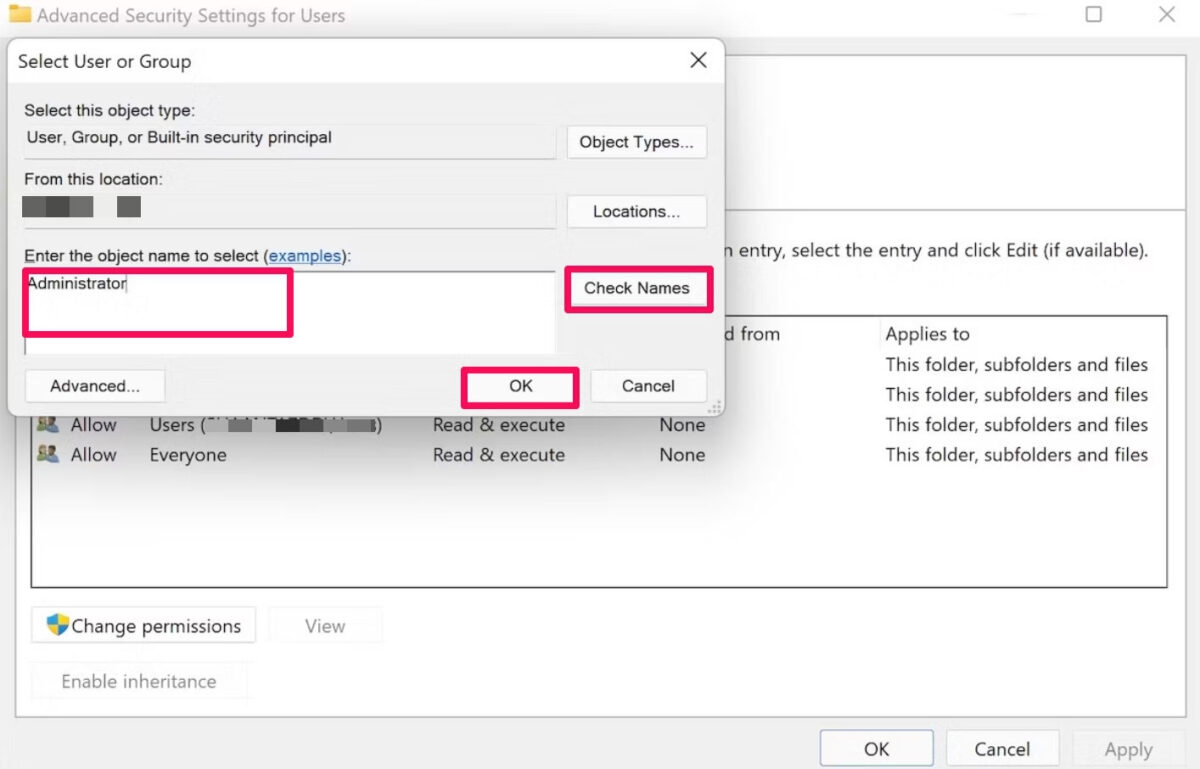Click the Apply button
1200x769 pixels.
point(1128,749)
